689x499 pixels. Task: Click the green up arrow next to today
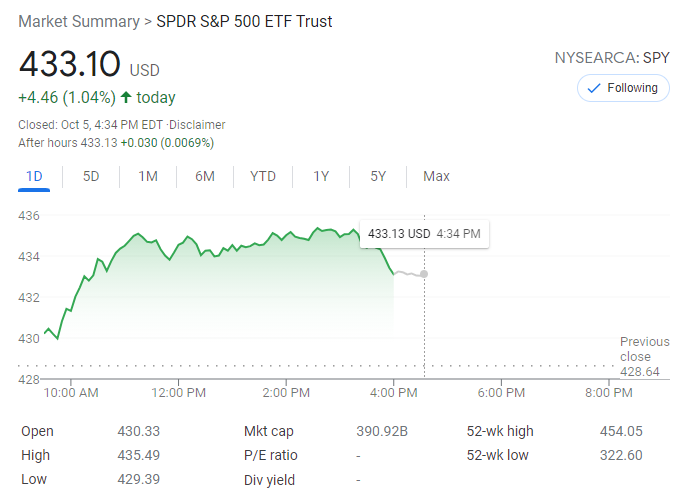pyautogui.click(x=126, y=98)
